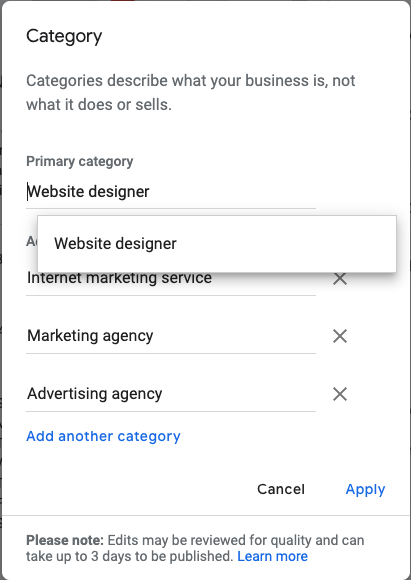
Task: Click the Category dialog heading
Action: 64,37
